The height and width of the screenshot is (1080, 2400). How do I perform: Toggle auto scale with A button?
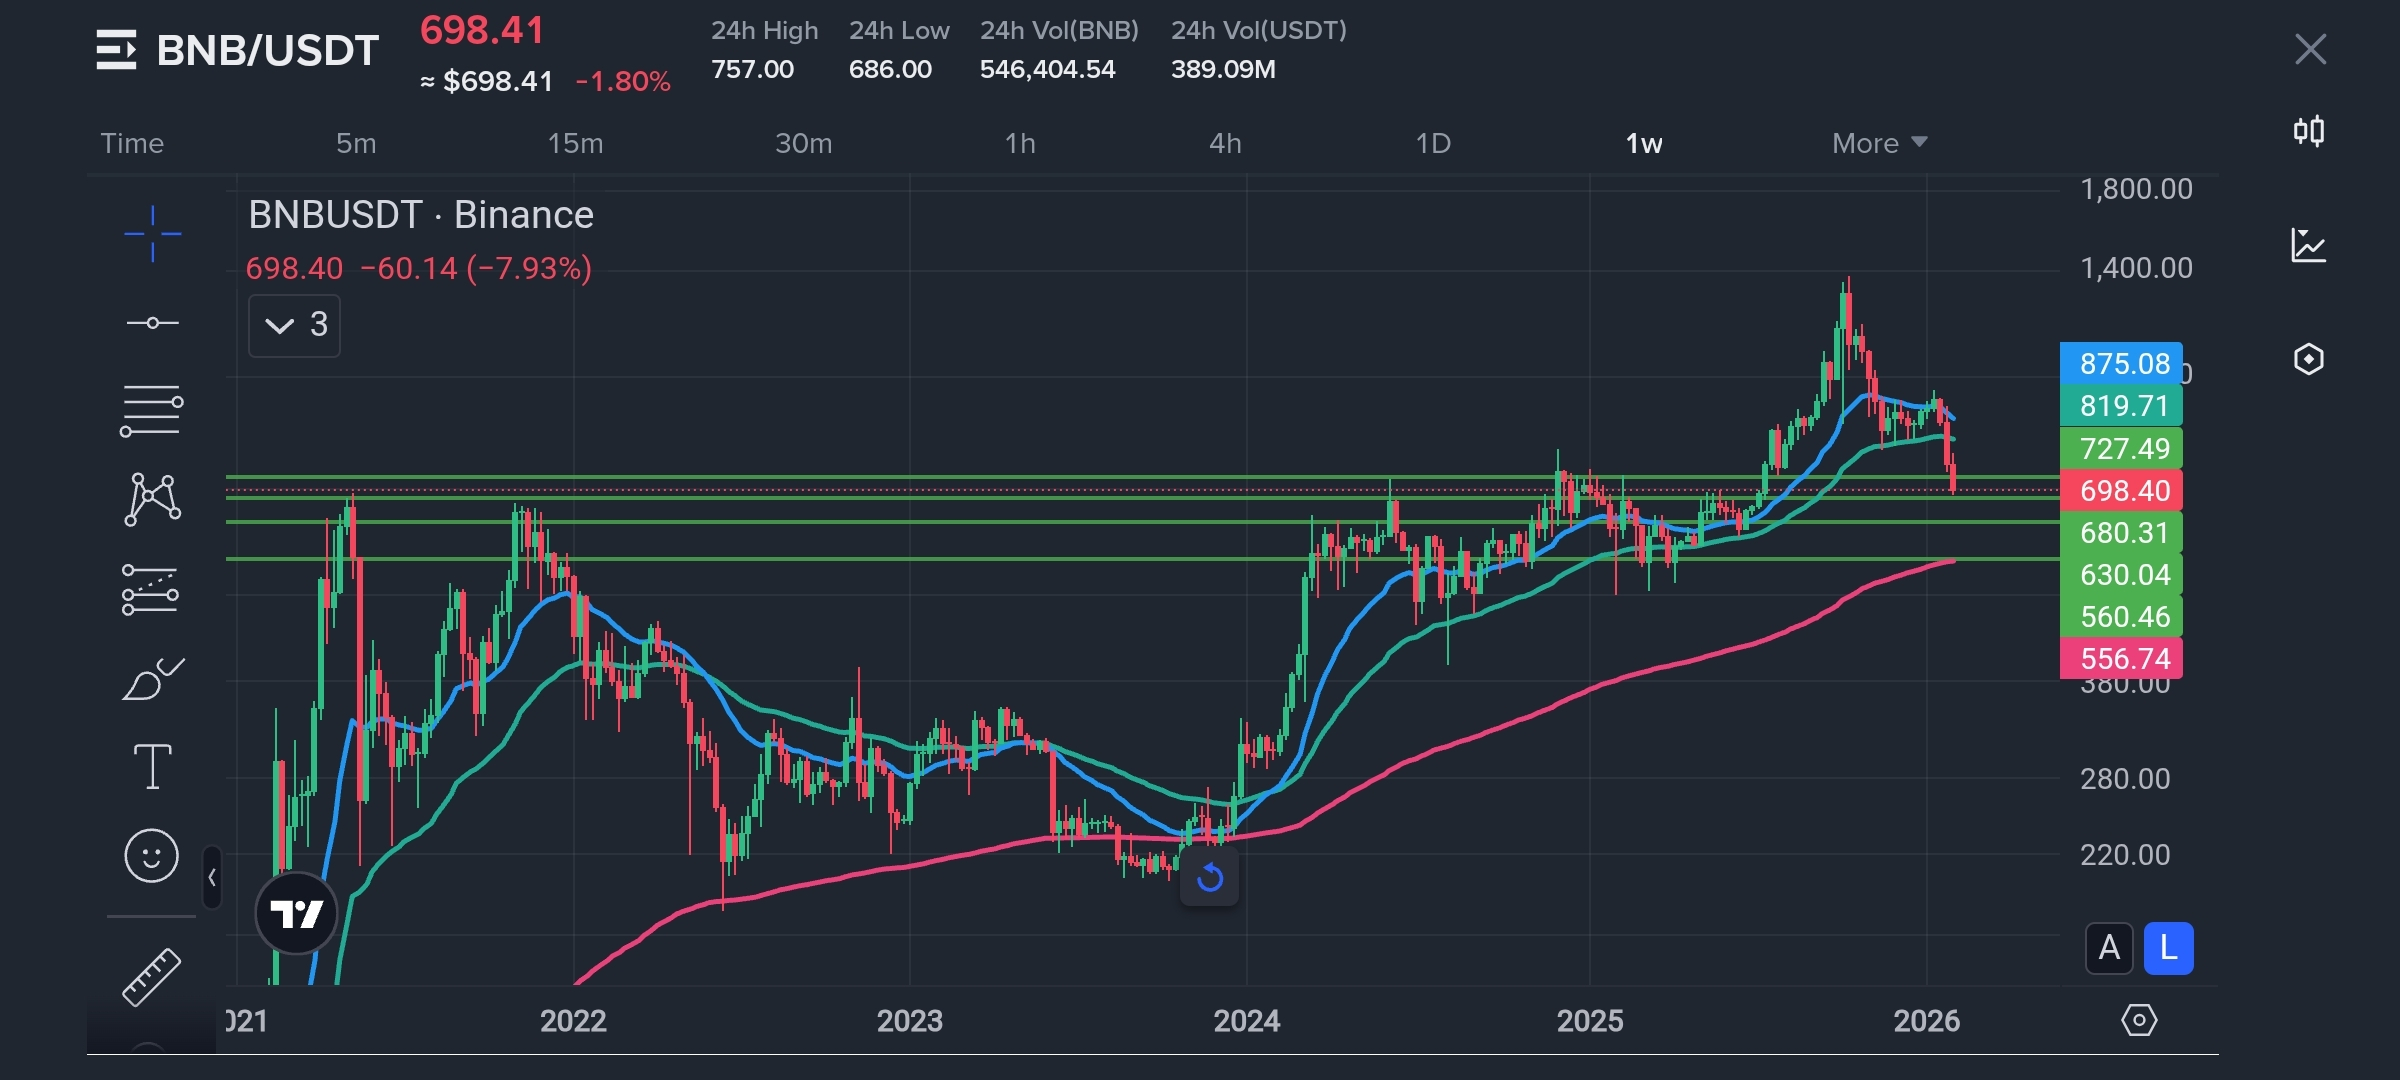(x=2109, y=947)
